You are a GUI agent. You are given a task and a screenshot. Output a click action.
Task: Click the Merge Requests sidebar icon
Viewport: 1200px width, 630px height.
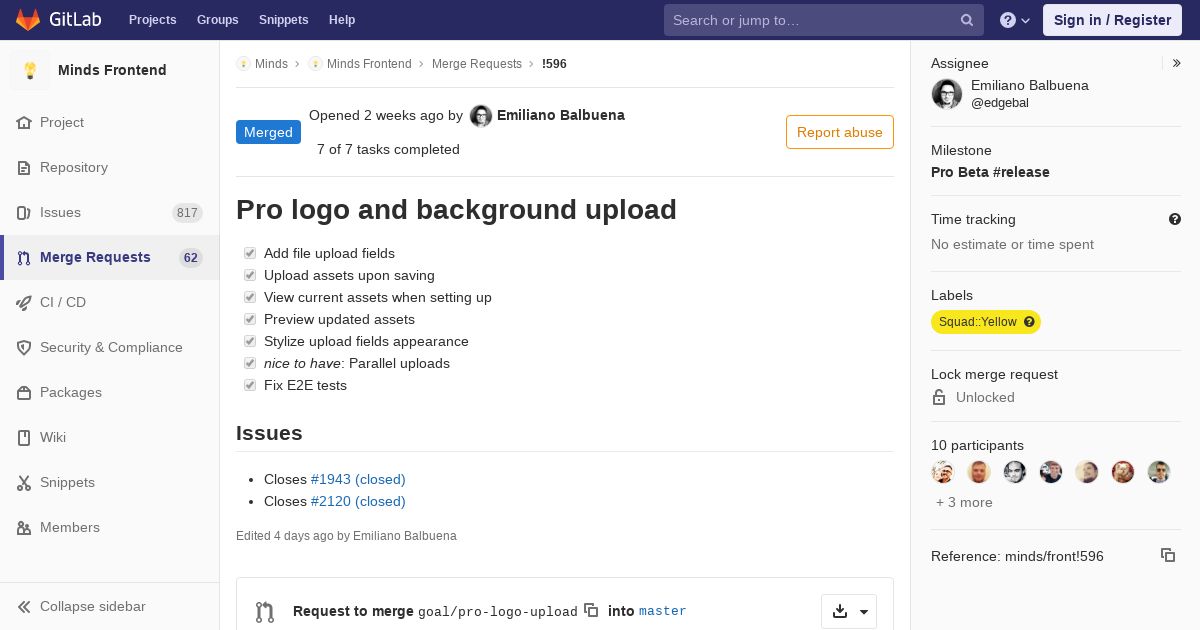click(x=24, y=258)
